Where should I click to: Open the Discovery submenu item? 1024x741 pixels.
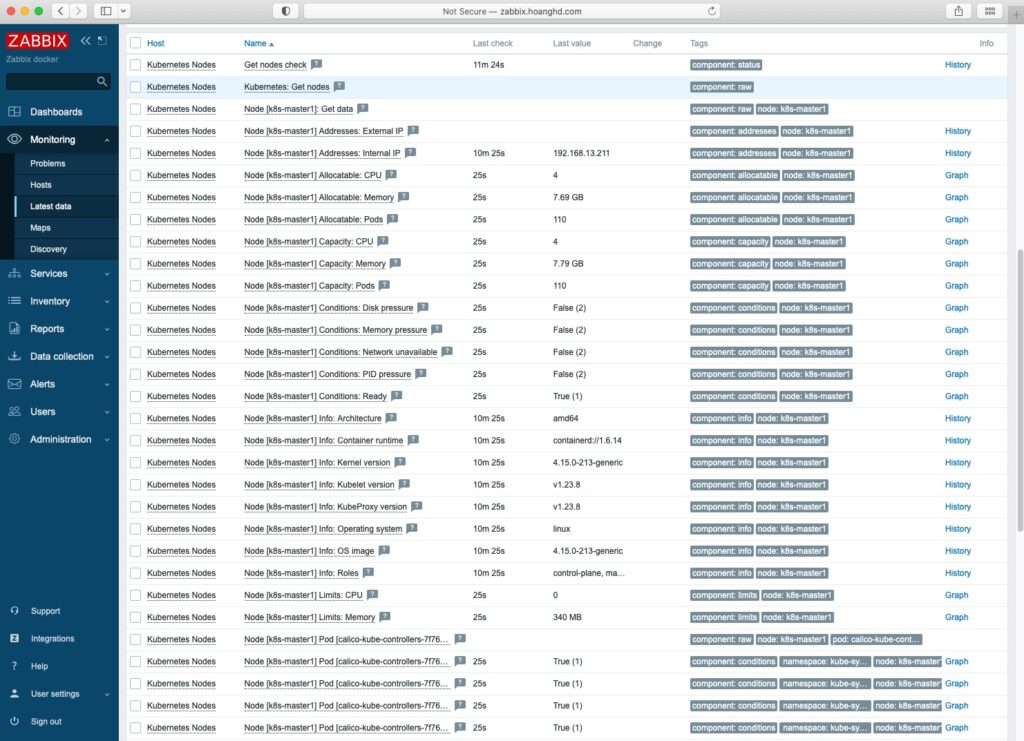click(48, 249)
